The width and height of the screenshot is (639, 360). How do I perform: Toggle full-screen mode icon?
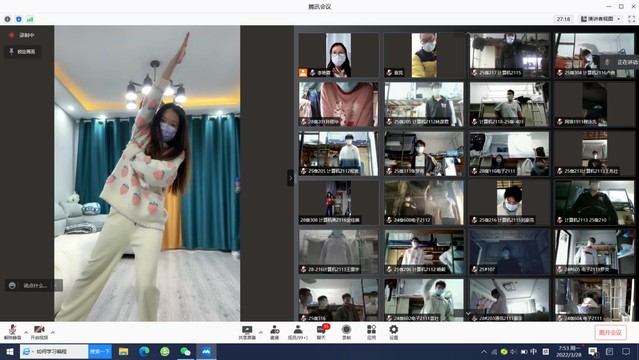[x=632, y=19]
